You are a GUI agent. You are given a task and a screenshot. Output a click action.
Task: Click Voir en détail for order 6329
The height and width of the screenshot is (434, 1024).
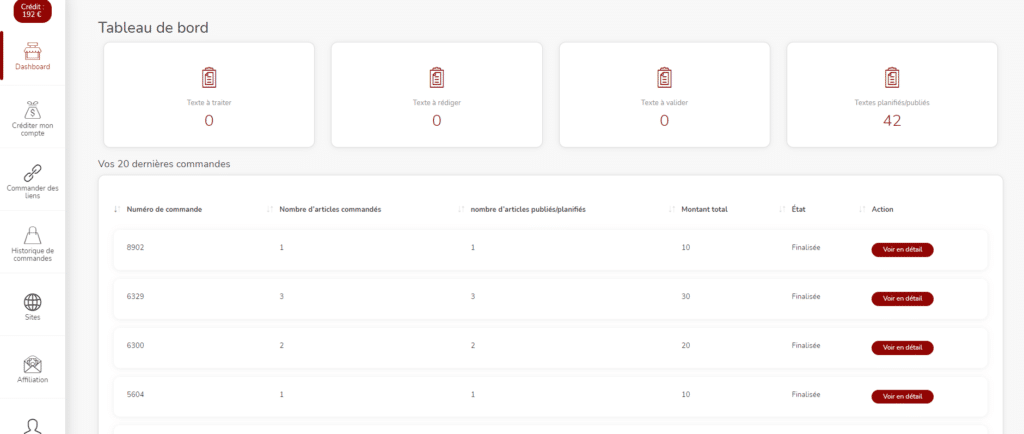pos(903,299)
